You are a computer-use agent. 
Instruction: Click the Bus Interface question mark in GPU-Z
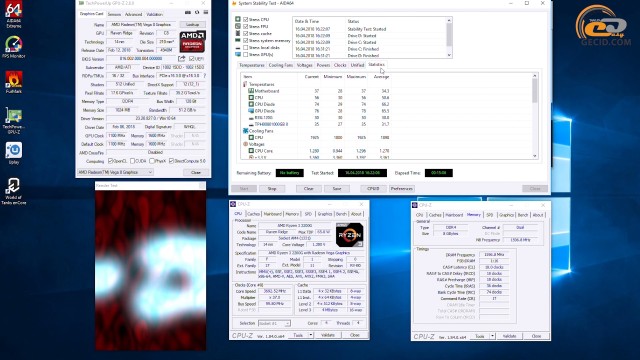point(204,76)
